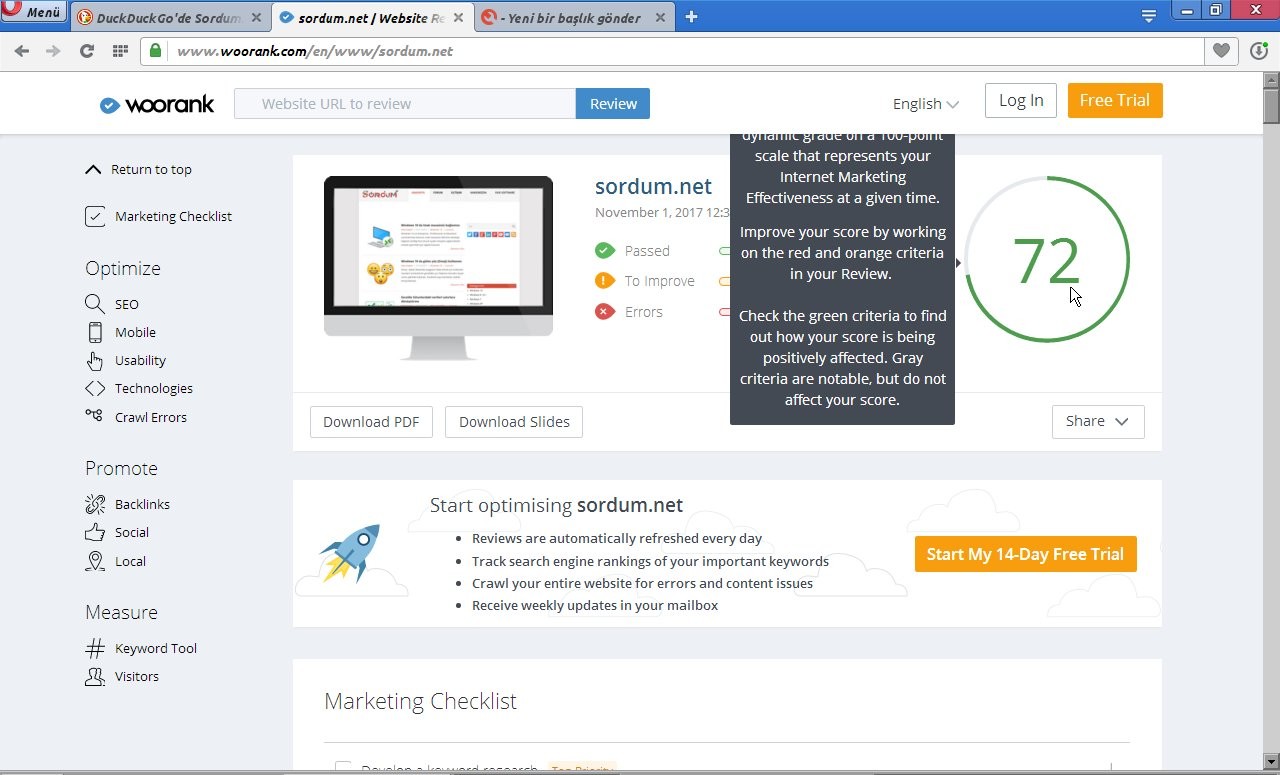Click the 72 score progress circle
The width and height of the screenshot is (1280, 775).
click(x=1046, y=260)
